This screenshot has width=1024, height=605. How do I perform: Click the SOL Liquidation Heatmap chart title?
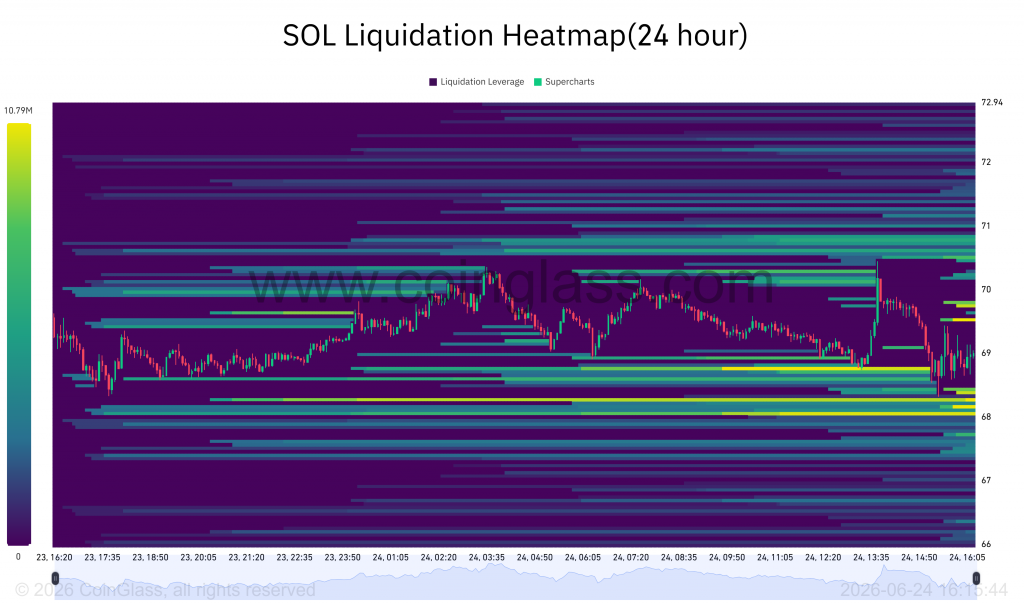coord(515,35)
